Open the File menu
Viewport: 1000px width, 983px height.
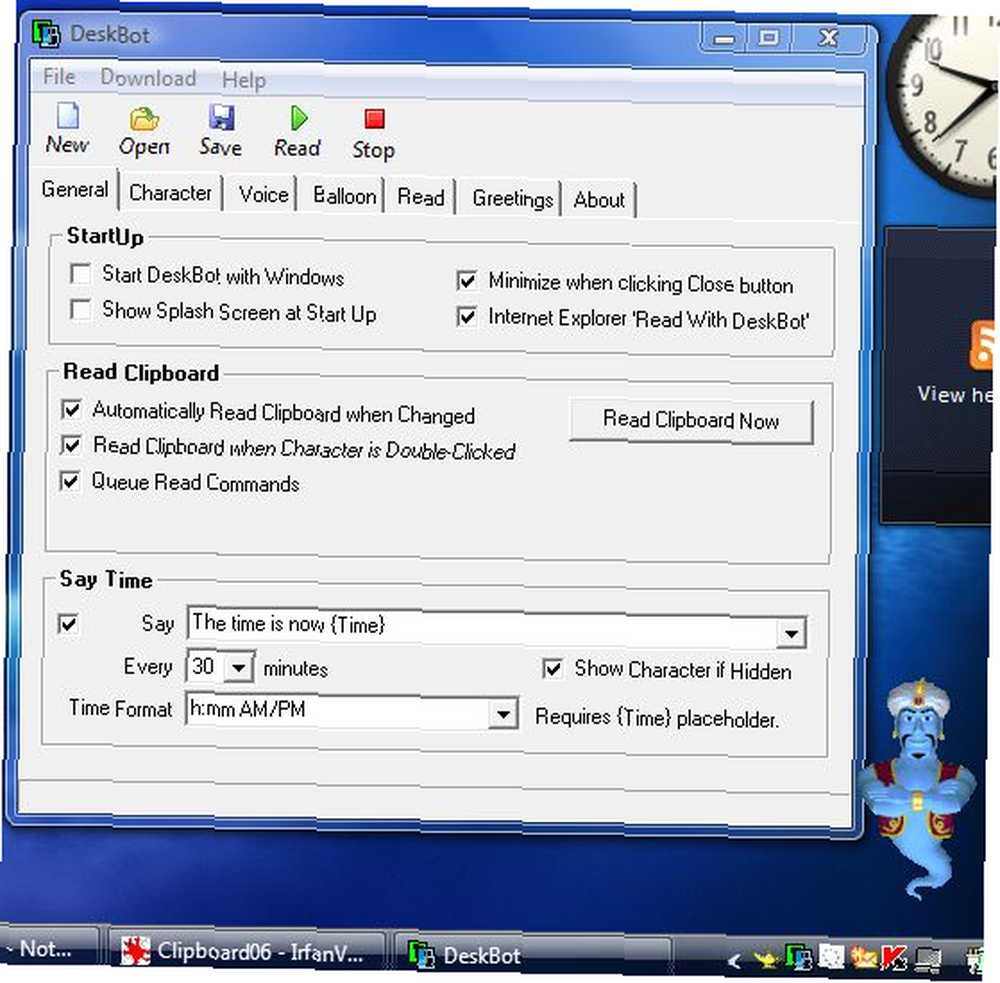[59, 77]
